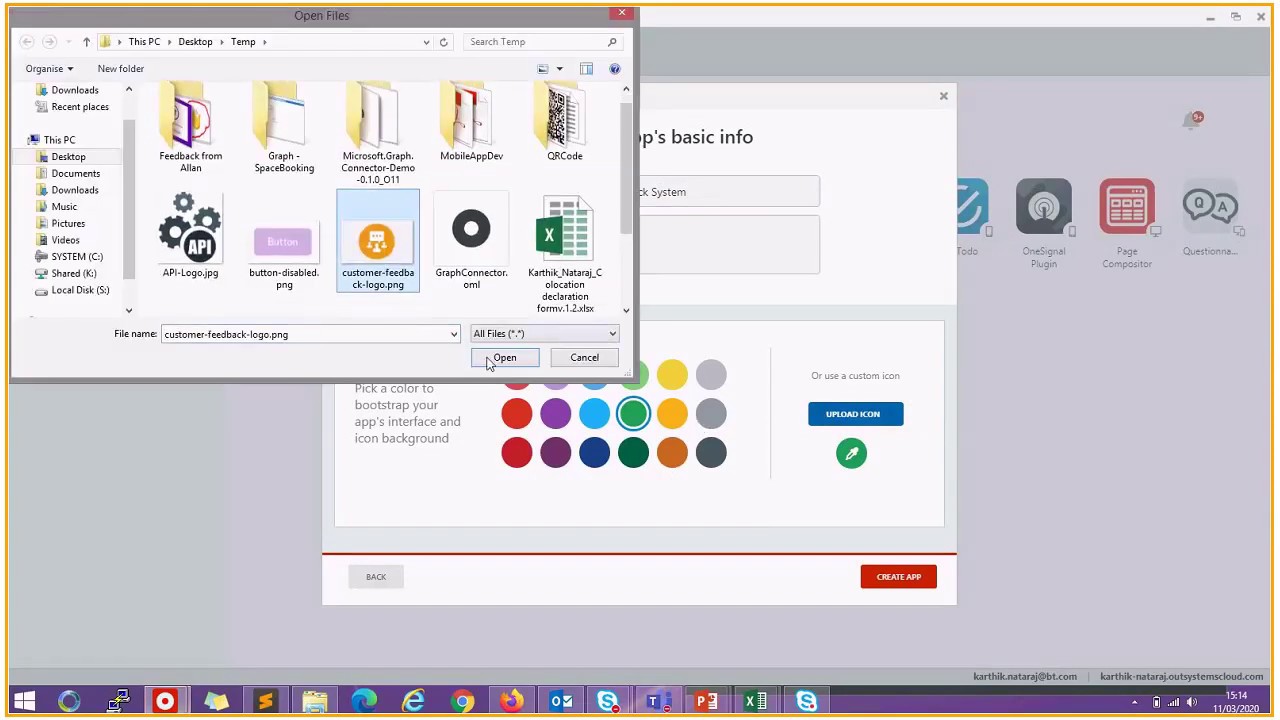Expand previous locations address dropdown
This screenshot has width=1280, height=720.
[x=426, y=42]
